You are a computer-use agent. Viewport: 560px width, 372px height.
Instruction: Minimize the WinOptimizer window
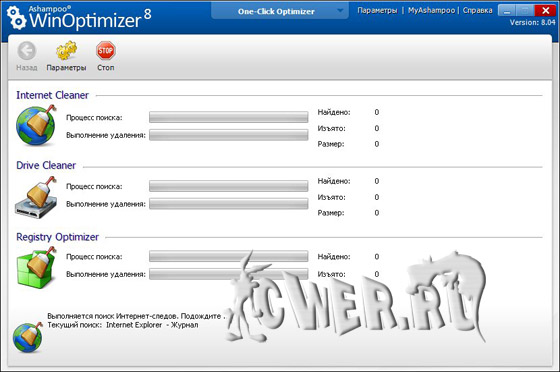click(x=507, y=10)
